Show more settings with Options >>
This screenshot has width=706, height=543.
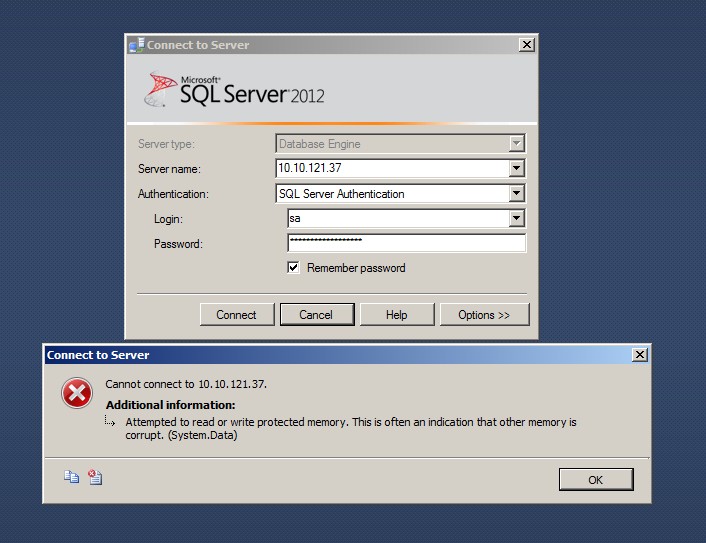(x=484, y=315)
